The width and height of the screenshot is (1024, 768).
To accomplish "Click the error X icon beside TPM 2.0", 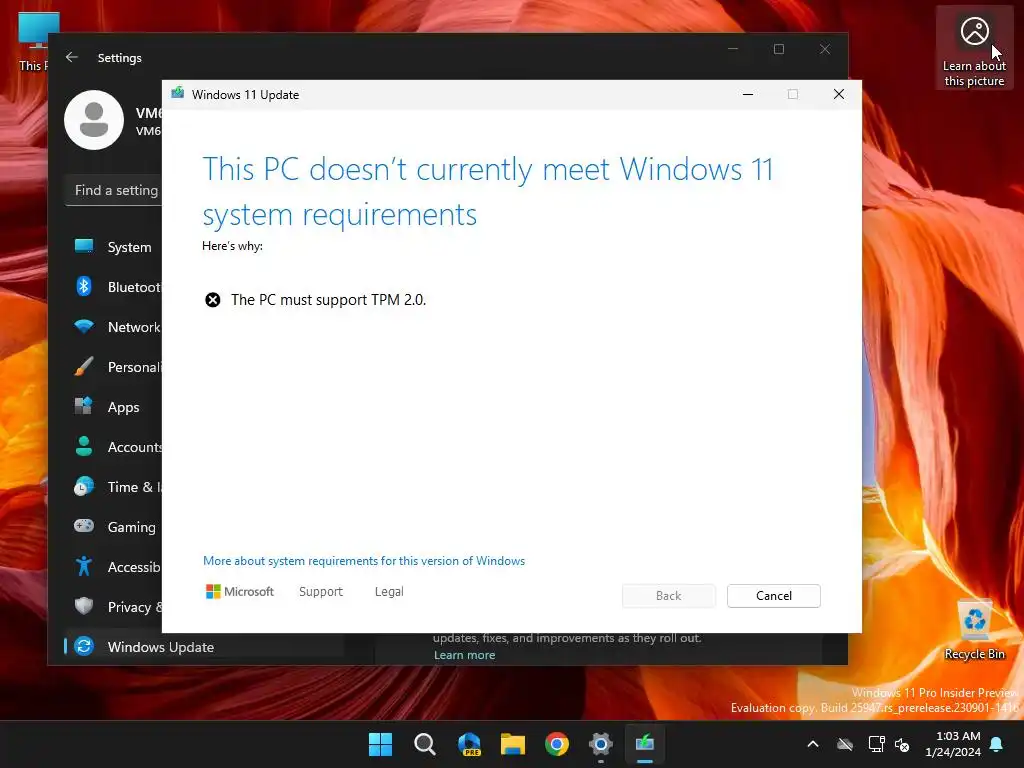I will [x=213, y=300].
